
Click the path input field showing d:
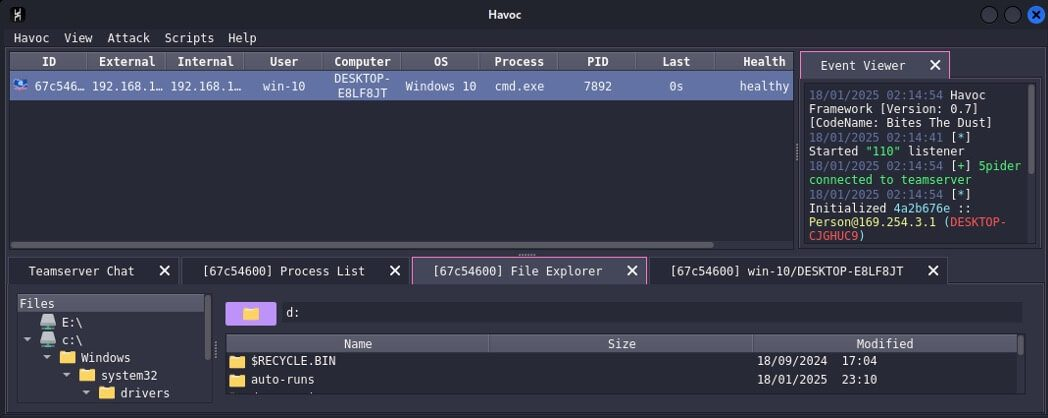[x=652, y=313]
